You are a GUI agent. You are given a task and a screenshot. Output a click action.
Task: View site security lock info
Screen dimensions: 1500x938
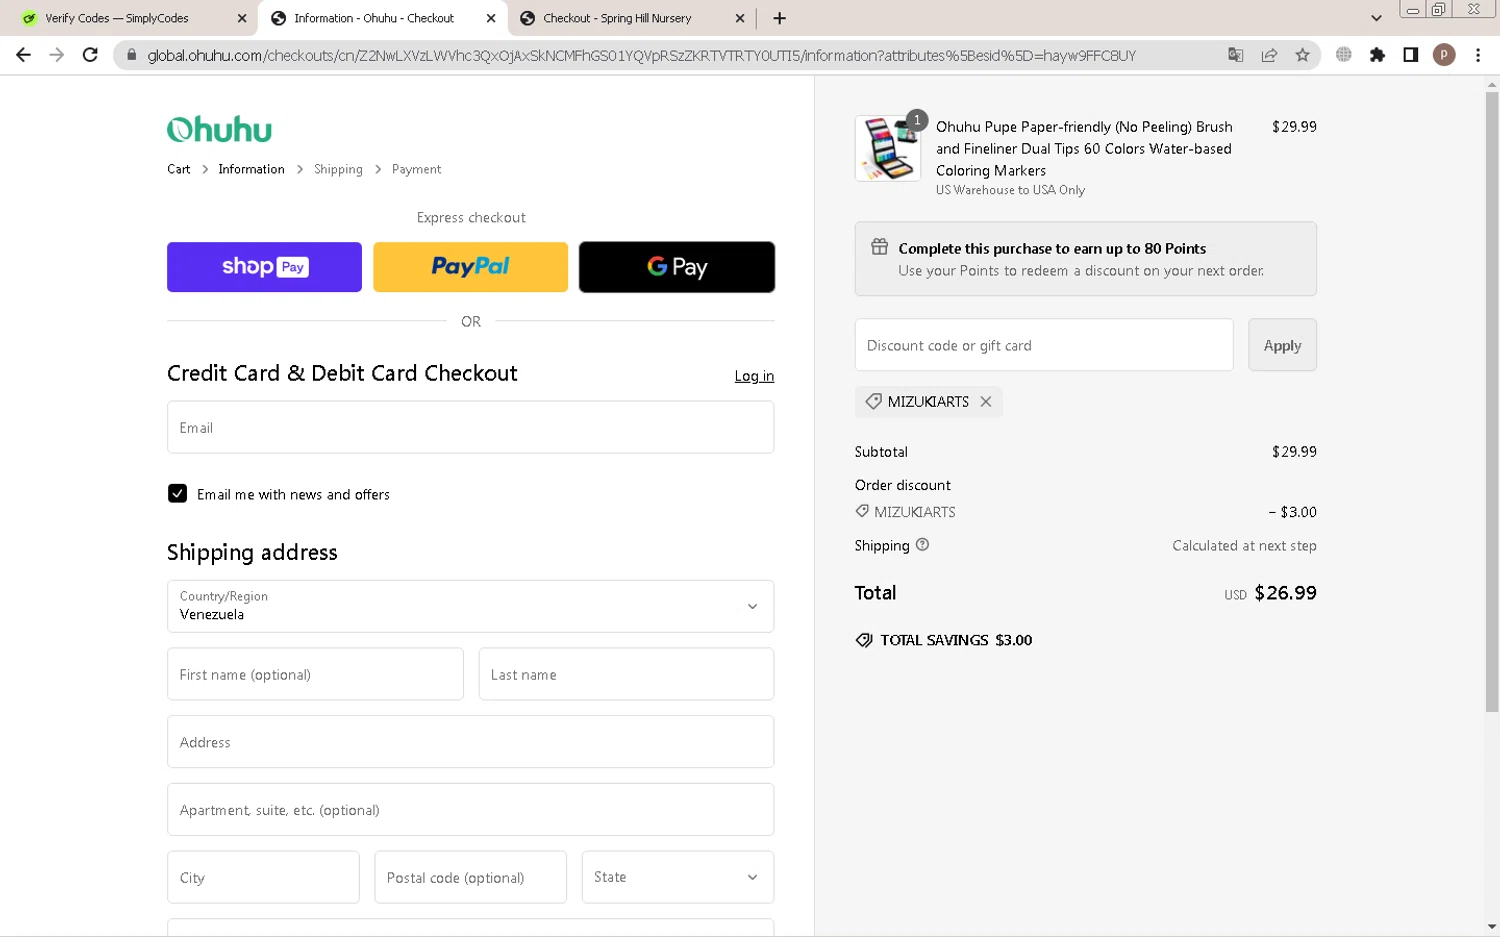(131, 55)
